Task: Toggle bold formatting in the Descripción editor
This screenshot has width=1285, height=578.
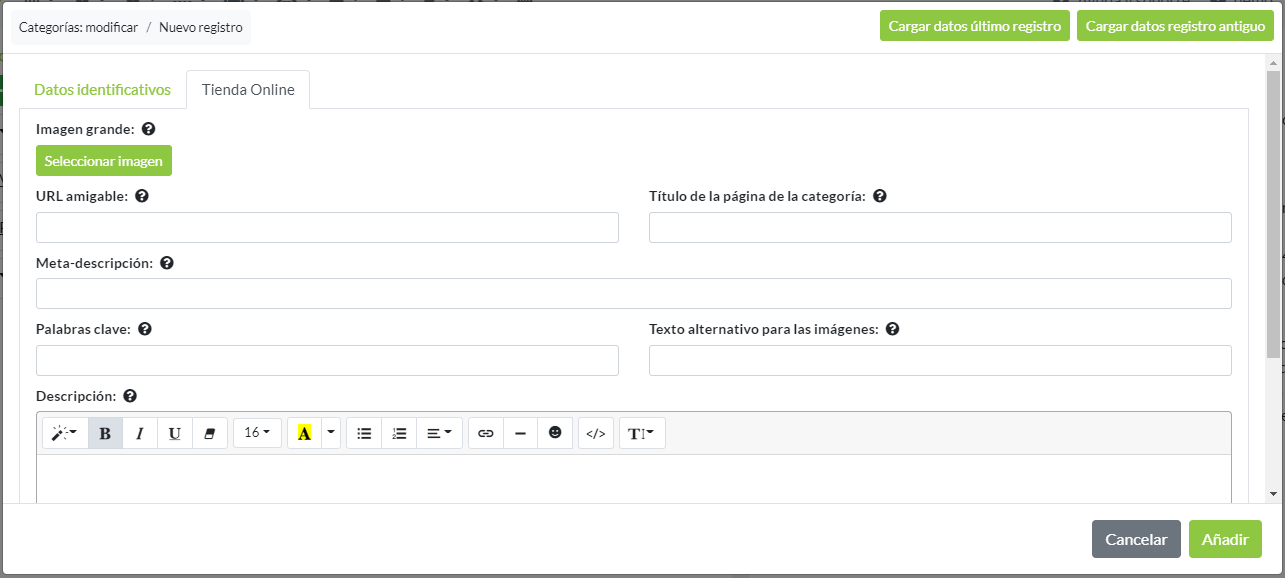Action: click(x=105, y=433)
